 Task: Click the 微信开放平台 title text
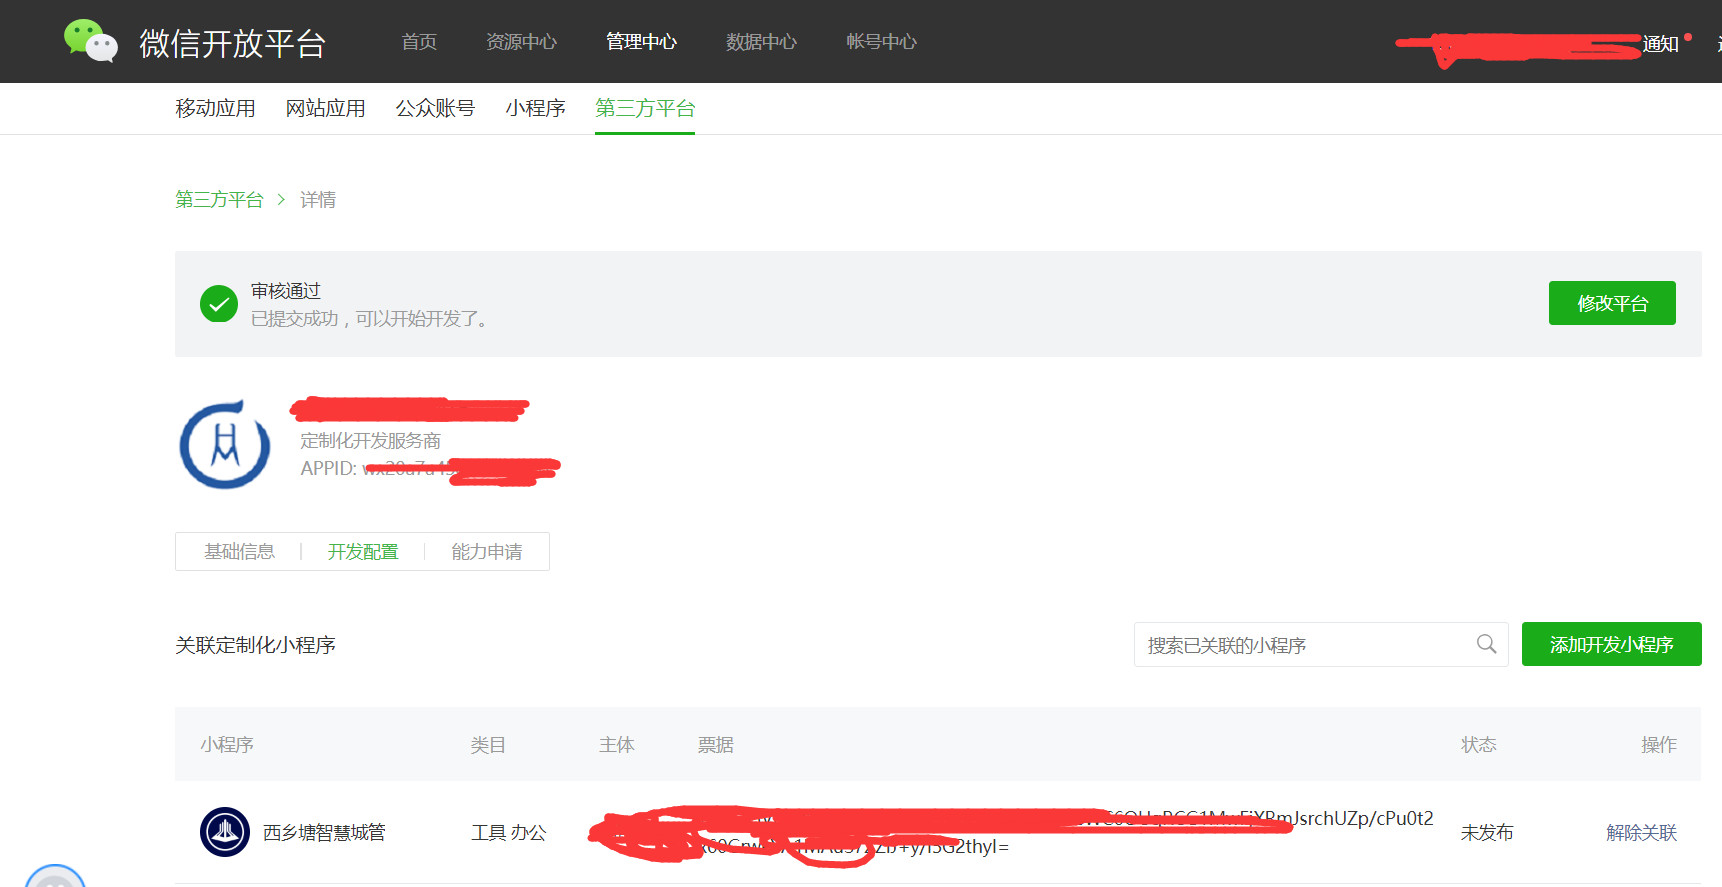point(232,43)
